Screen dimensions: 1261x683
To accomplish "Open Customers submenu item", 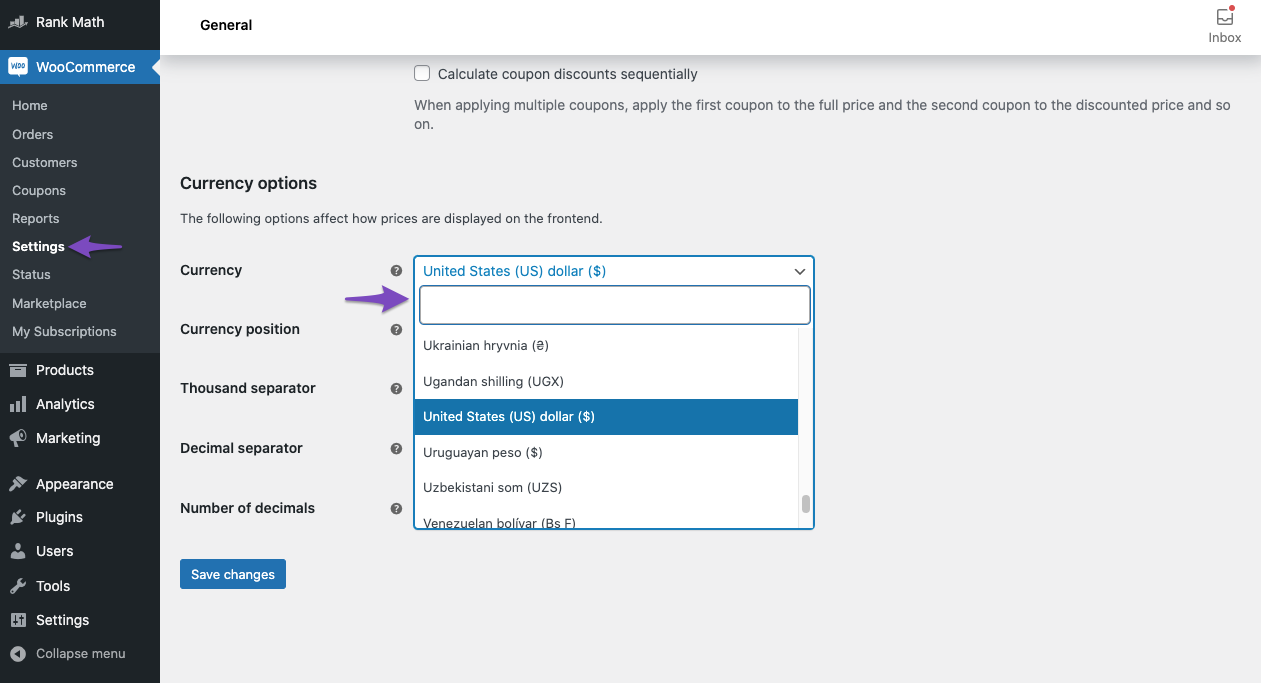I will 45,162.
